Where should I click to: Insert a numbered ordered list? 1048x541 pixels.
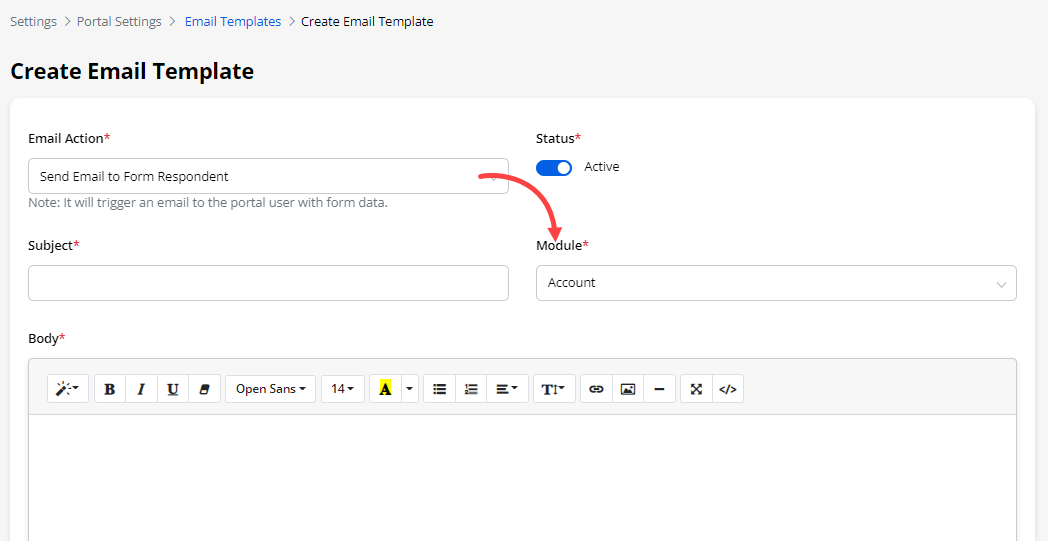[471, 389]
